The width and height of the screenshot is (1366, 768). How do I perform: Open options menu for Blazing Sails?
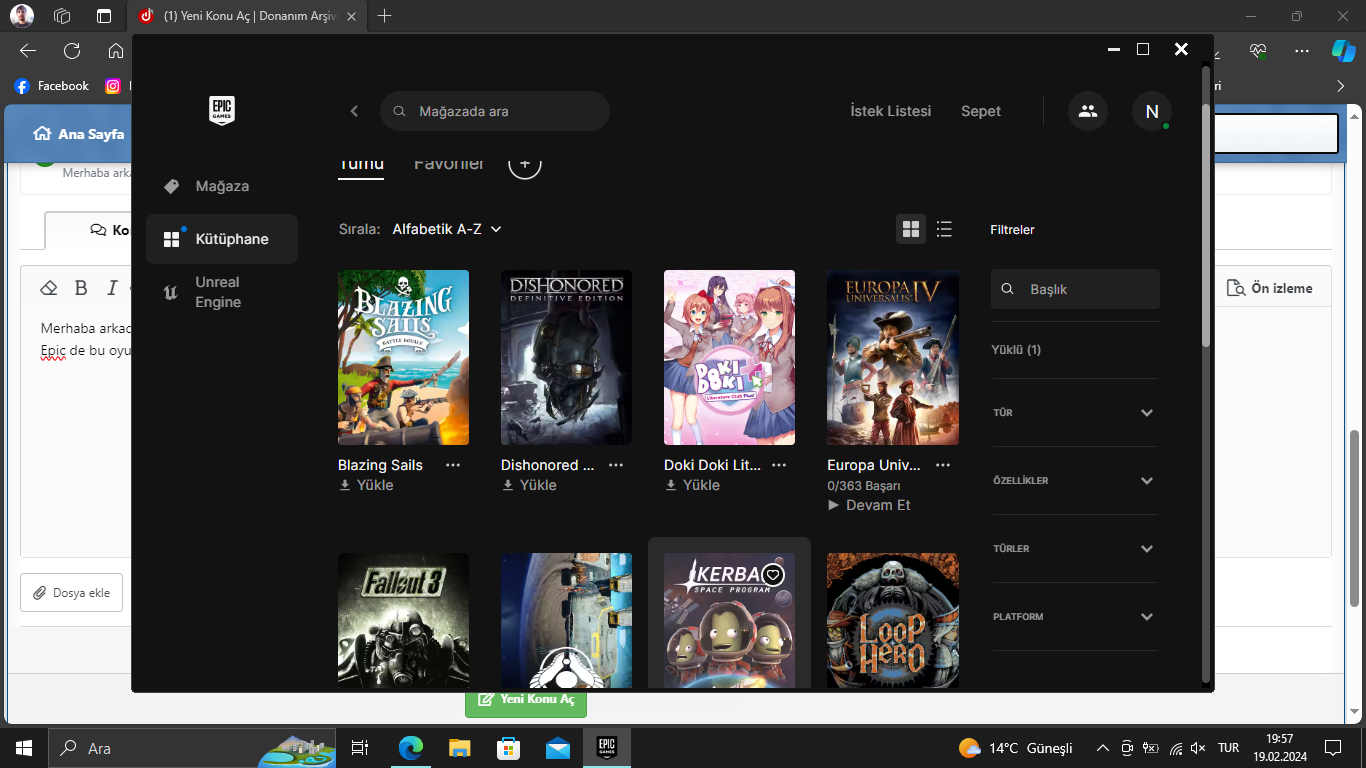tap(453, 465)
